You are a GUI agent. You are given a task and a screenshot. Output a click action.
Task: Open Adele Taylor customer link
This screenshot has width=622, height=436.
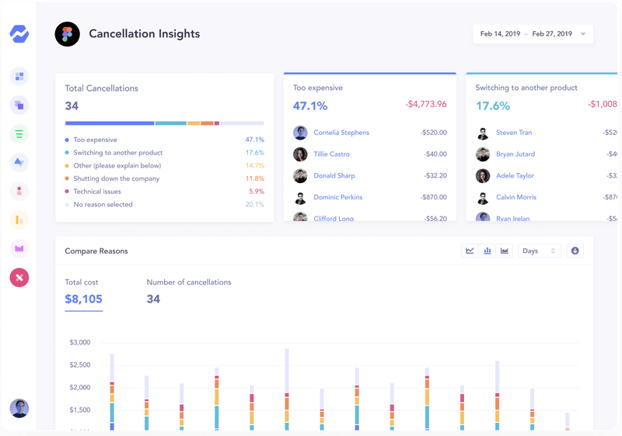coord(515,175)
